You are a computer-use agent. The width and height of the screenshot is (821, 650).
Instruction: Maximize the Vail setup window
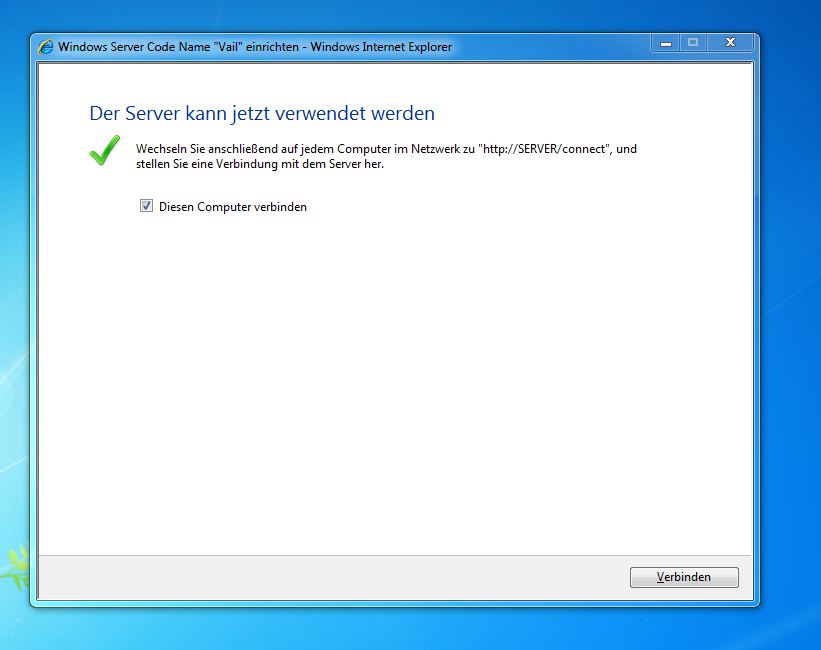click(x=693, y=43)
